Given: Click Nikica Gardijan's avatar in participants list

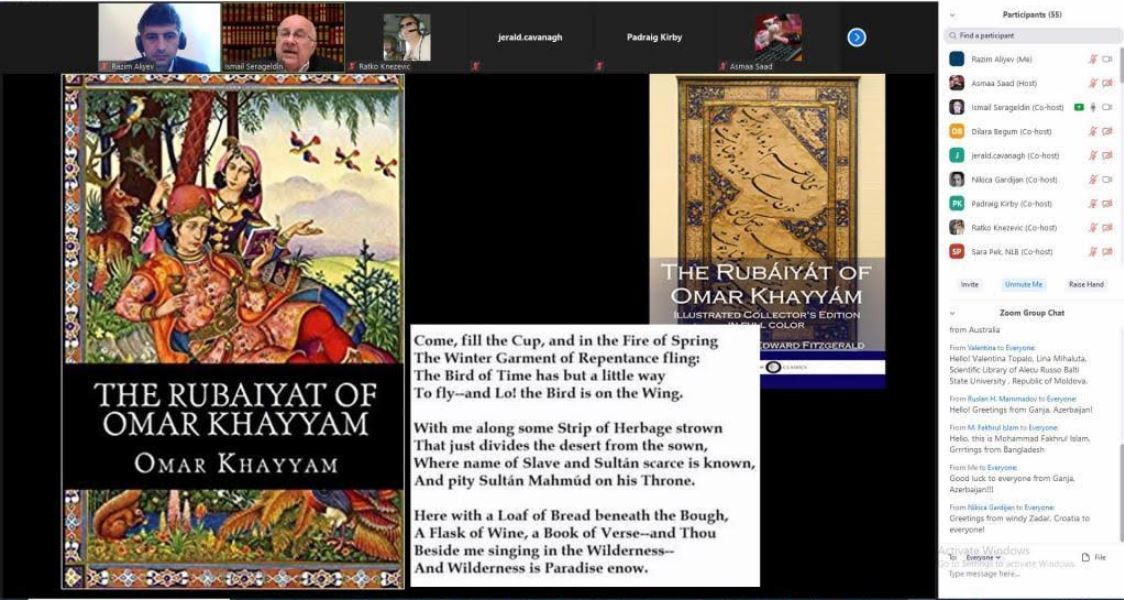Looking at the screenshot, I should coord(957,180).
